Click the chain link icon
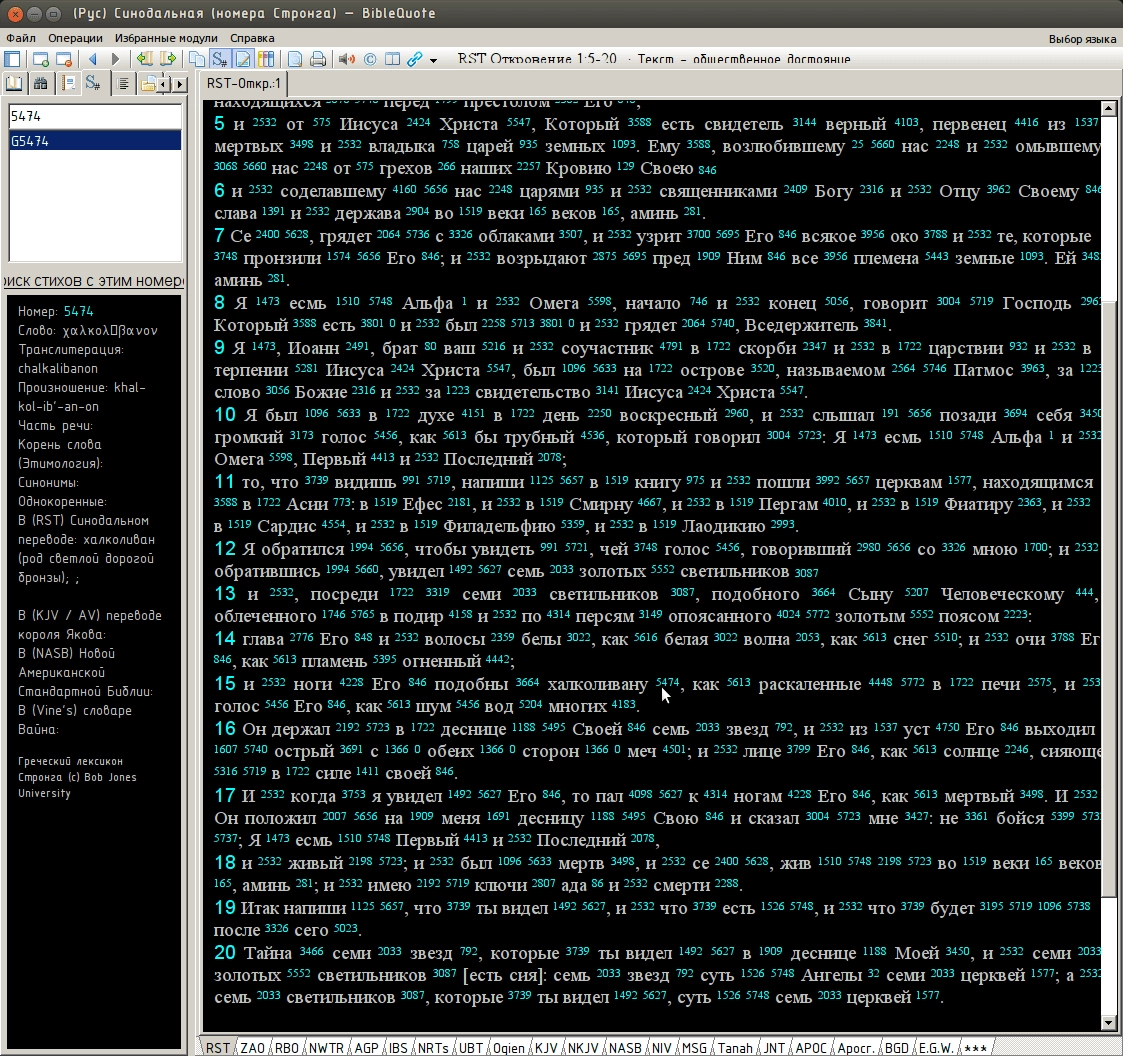1123x1056 pixels. point(415,59)
